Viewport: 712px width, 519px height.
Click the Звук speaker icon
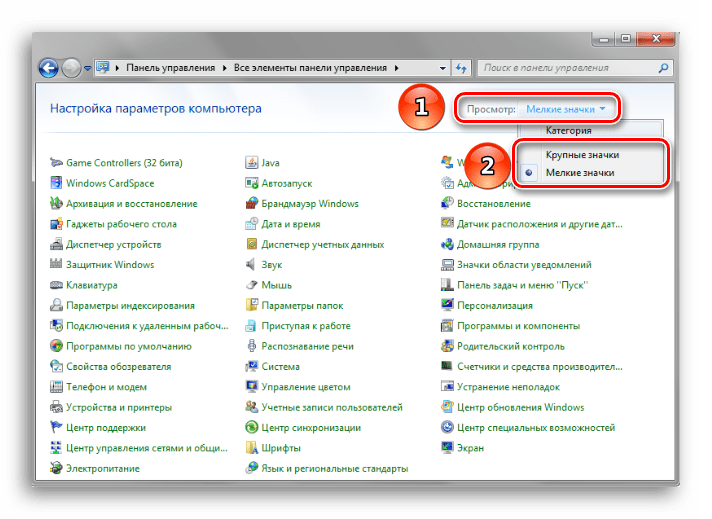251,264
